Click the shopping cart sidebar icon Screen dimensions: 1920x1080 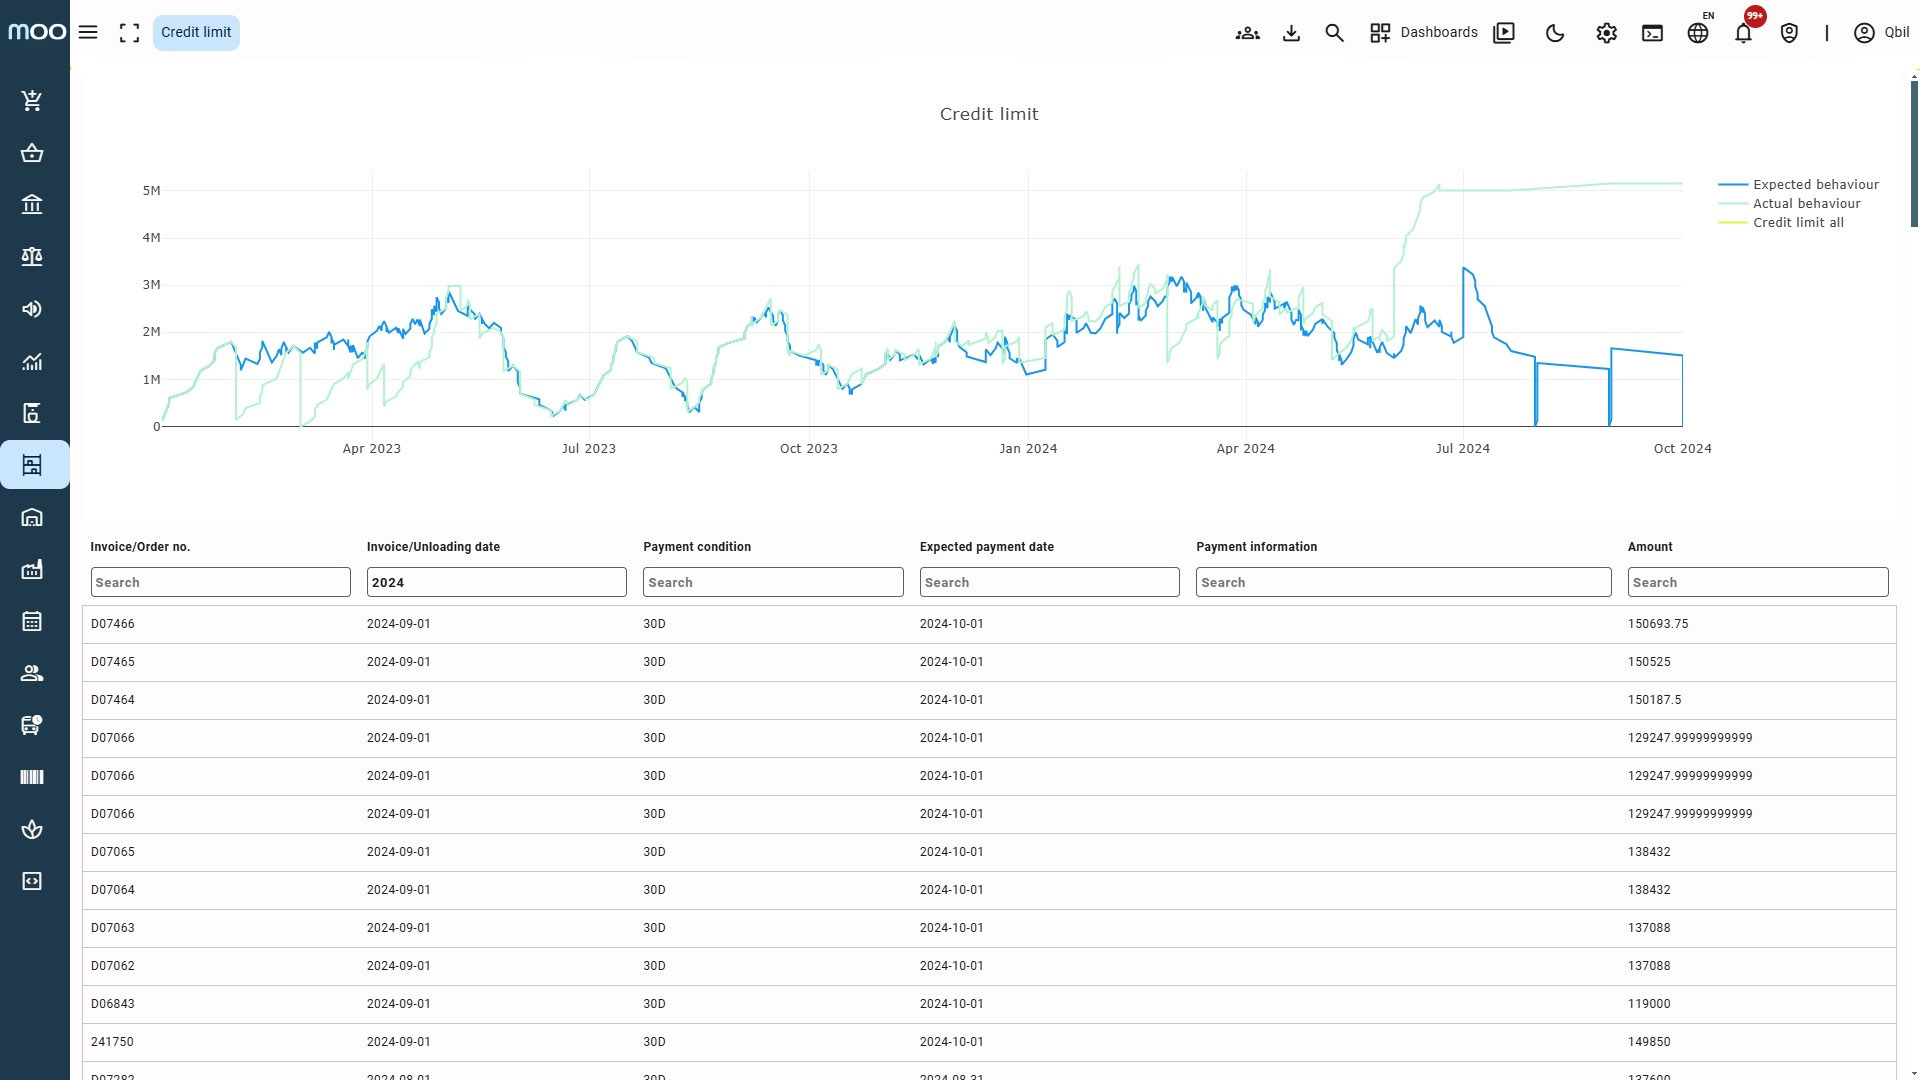32,100
